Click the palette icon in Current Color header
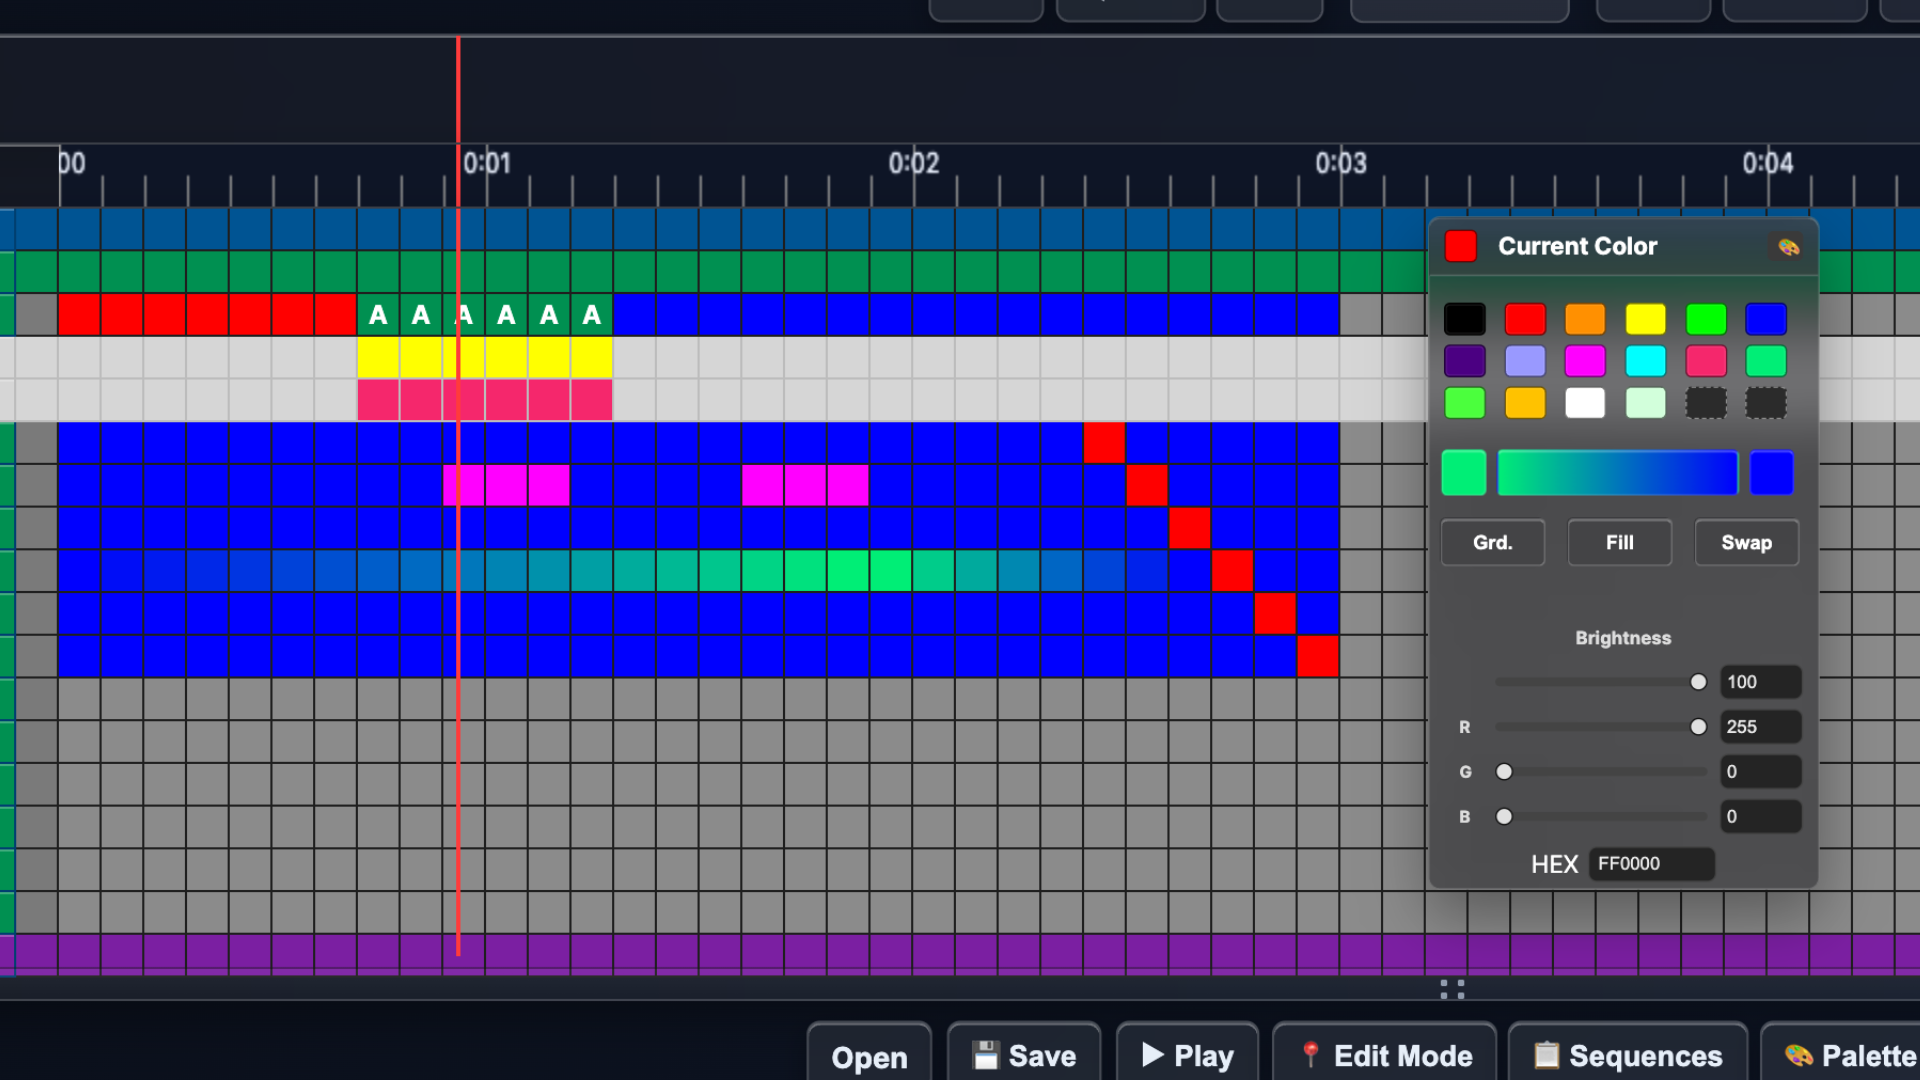The width and height of the screenshot is (1920, 1080). coord(1788,247)
